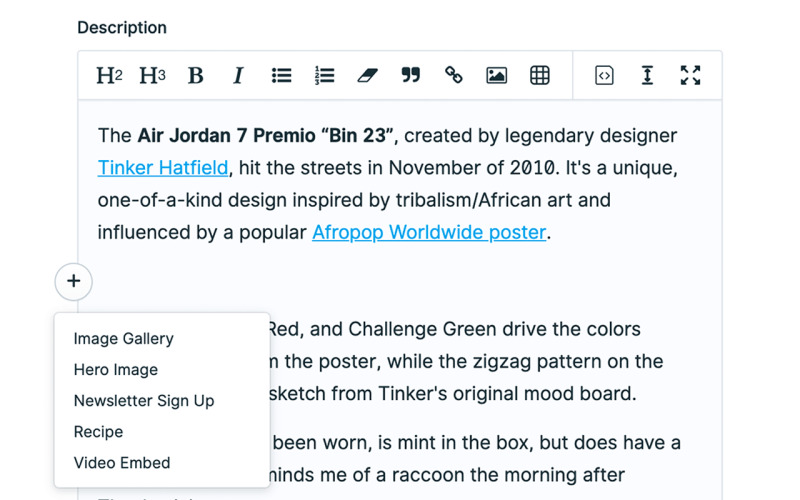
Task: Toggle italic text formatting
Action: click(238, 76)
